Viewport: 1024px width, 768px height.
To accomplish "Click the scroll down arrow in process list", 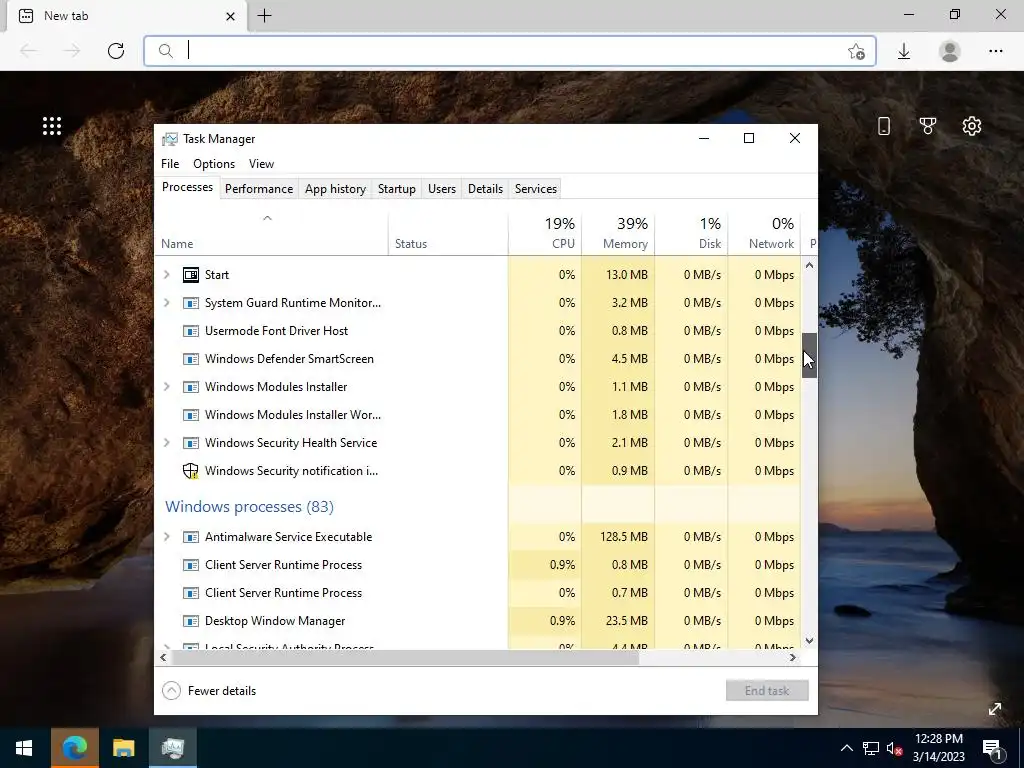I will pyautogui.click(x=809, y=641).
